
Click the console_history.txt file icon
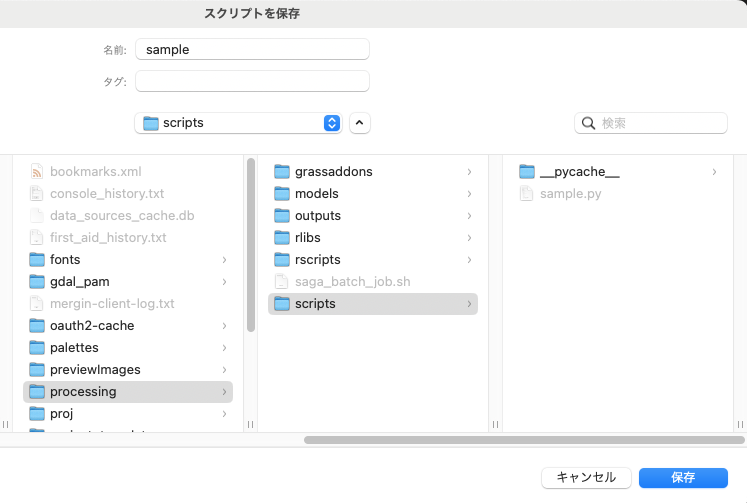[x=37, y=193]
